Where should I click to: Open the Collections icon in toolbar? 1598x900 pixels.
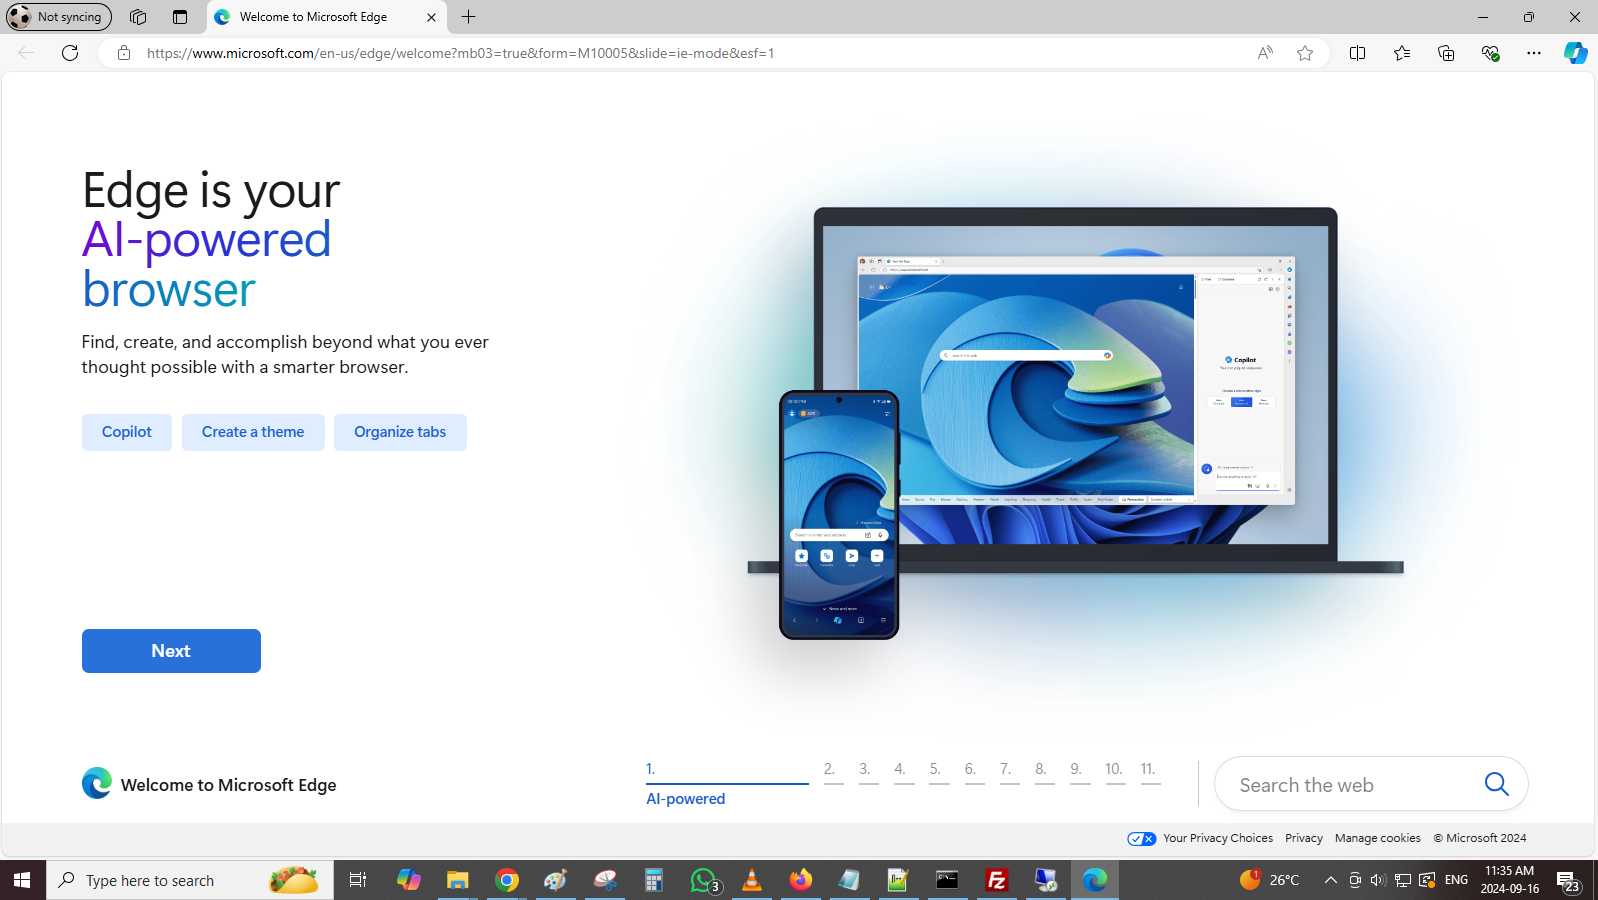(x=1446, y=53)
